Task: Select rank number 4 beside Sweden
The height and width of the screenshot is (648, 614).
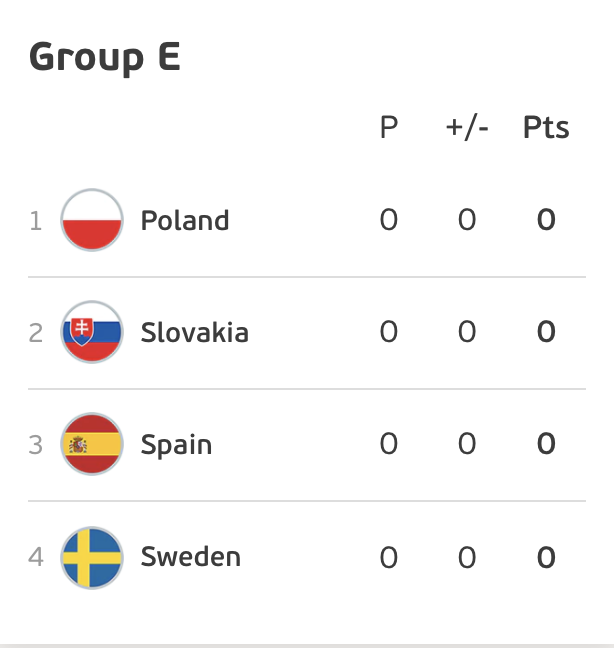Action: [36, 557]
